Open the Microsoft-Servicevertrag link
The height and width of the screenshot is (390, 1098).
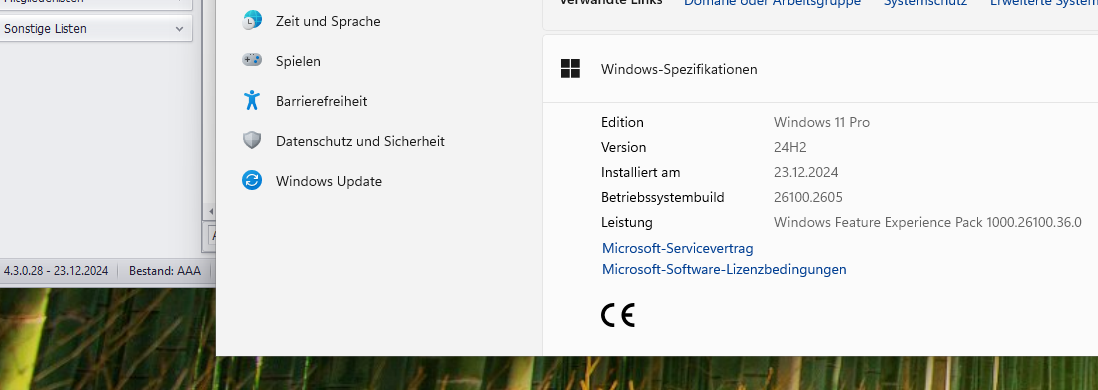(677, 248)
